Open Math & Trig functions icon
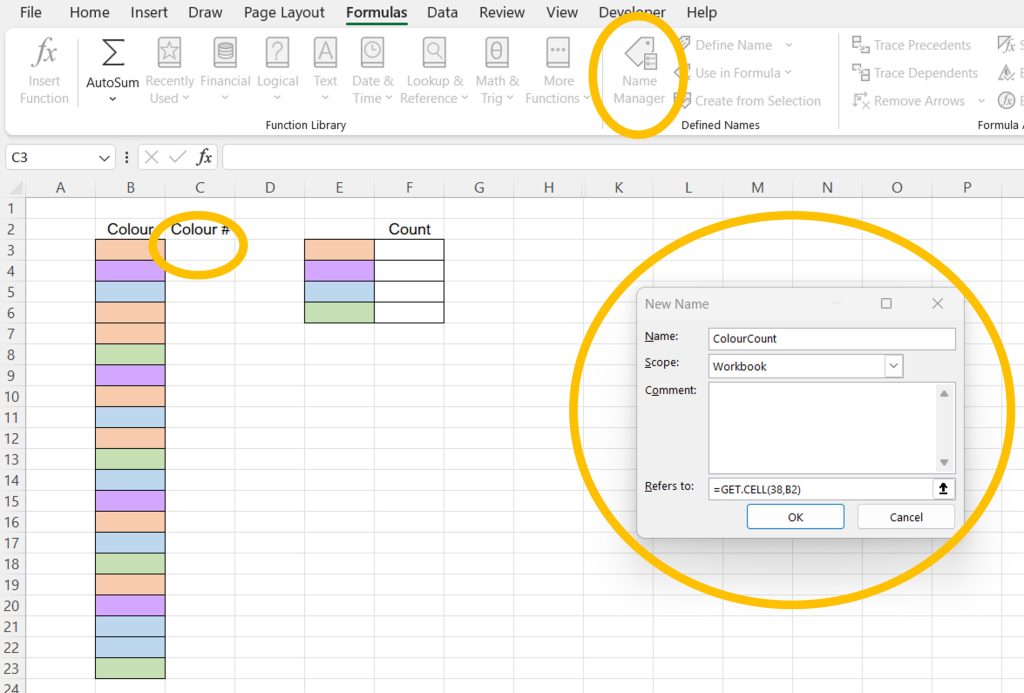The width and height of the screenshot is (1024, 693). click(x=496, y=54)
